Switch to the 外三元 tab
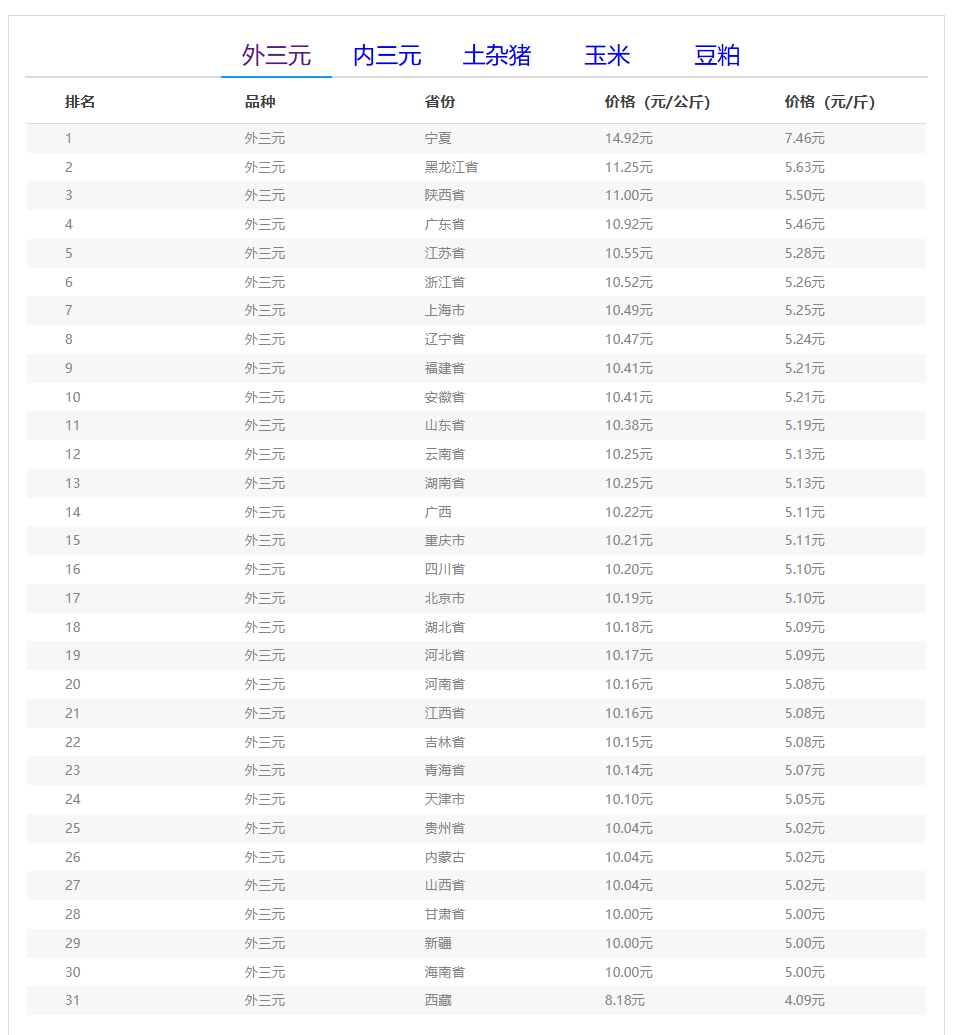Image resolution: width=965 pixels, height=1035 pixels. coord(276,56)
